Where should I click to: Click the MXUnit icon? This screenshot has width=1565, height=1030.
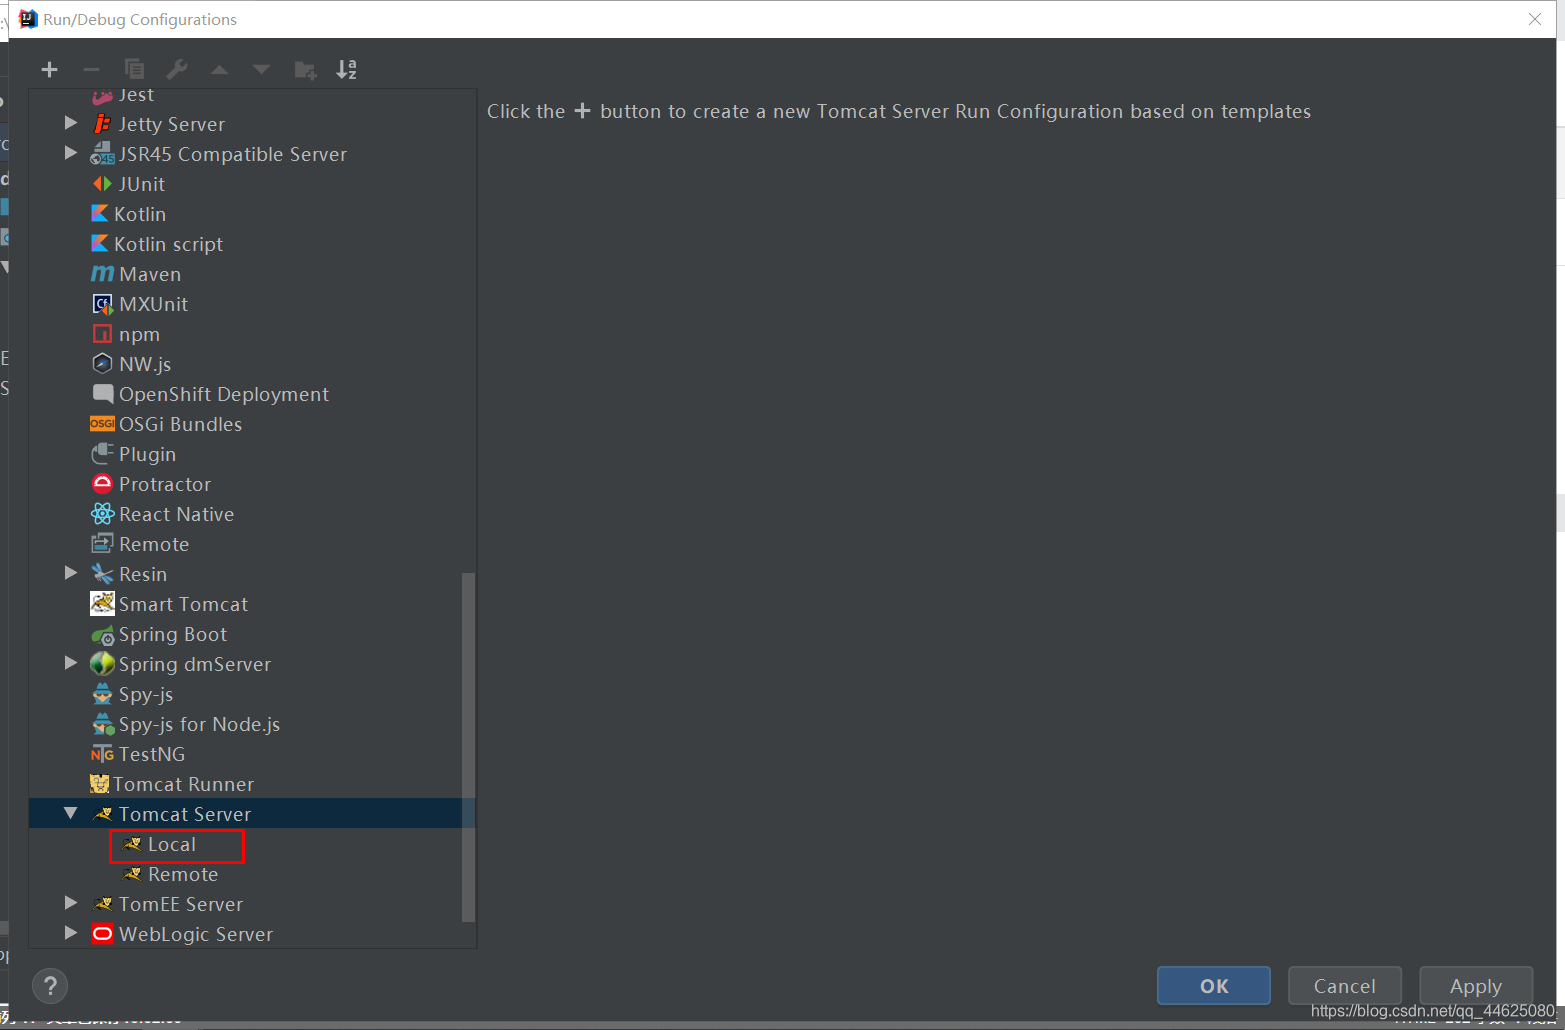click(102, 304)
